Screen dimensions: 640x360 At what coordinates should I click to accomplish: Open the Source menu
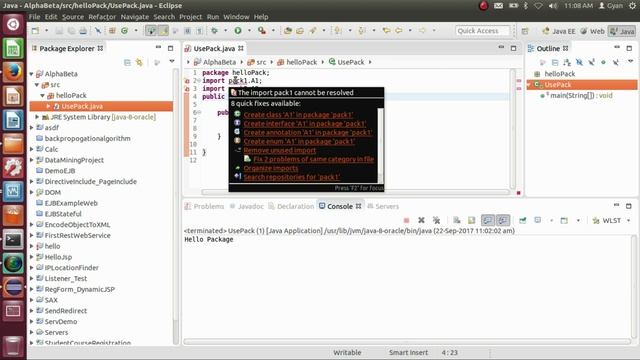click(x=73, y=17)
